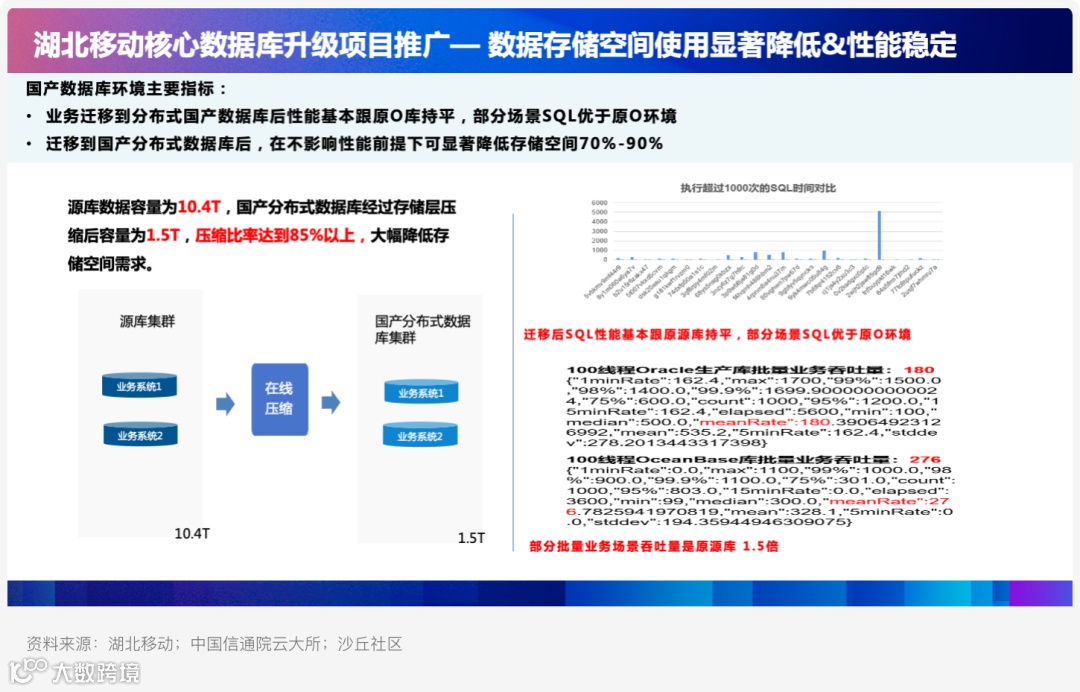Click the red 180 throughput value

919,370
